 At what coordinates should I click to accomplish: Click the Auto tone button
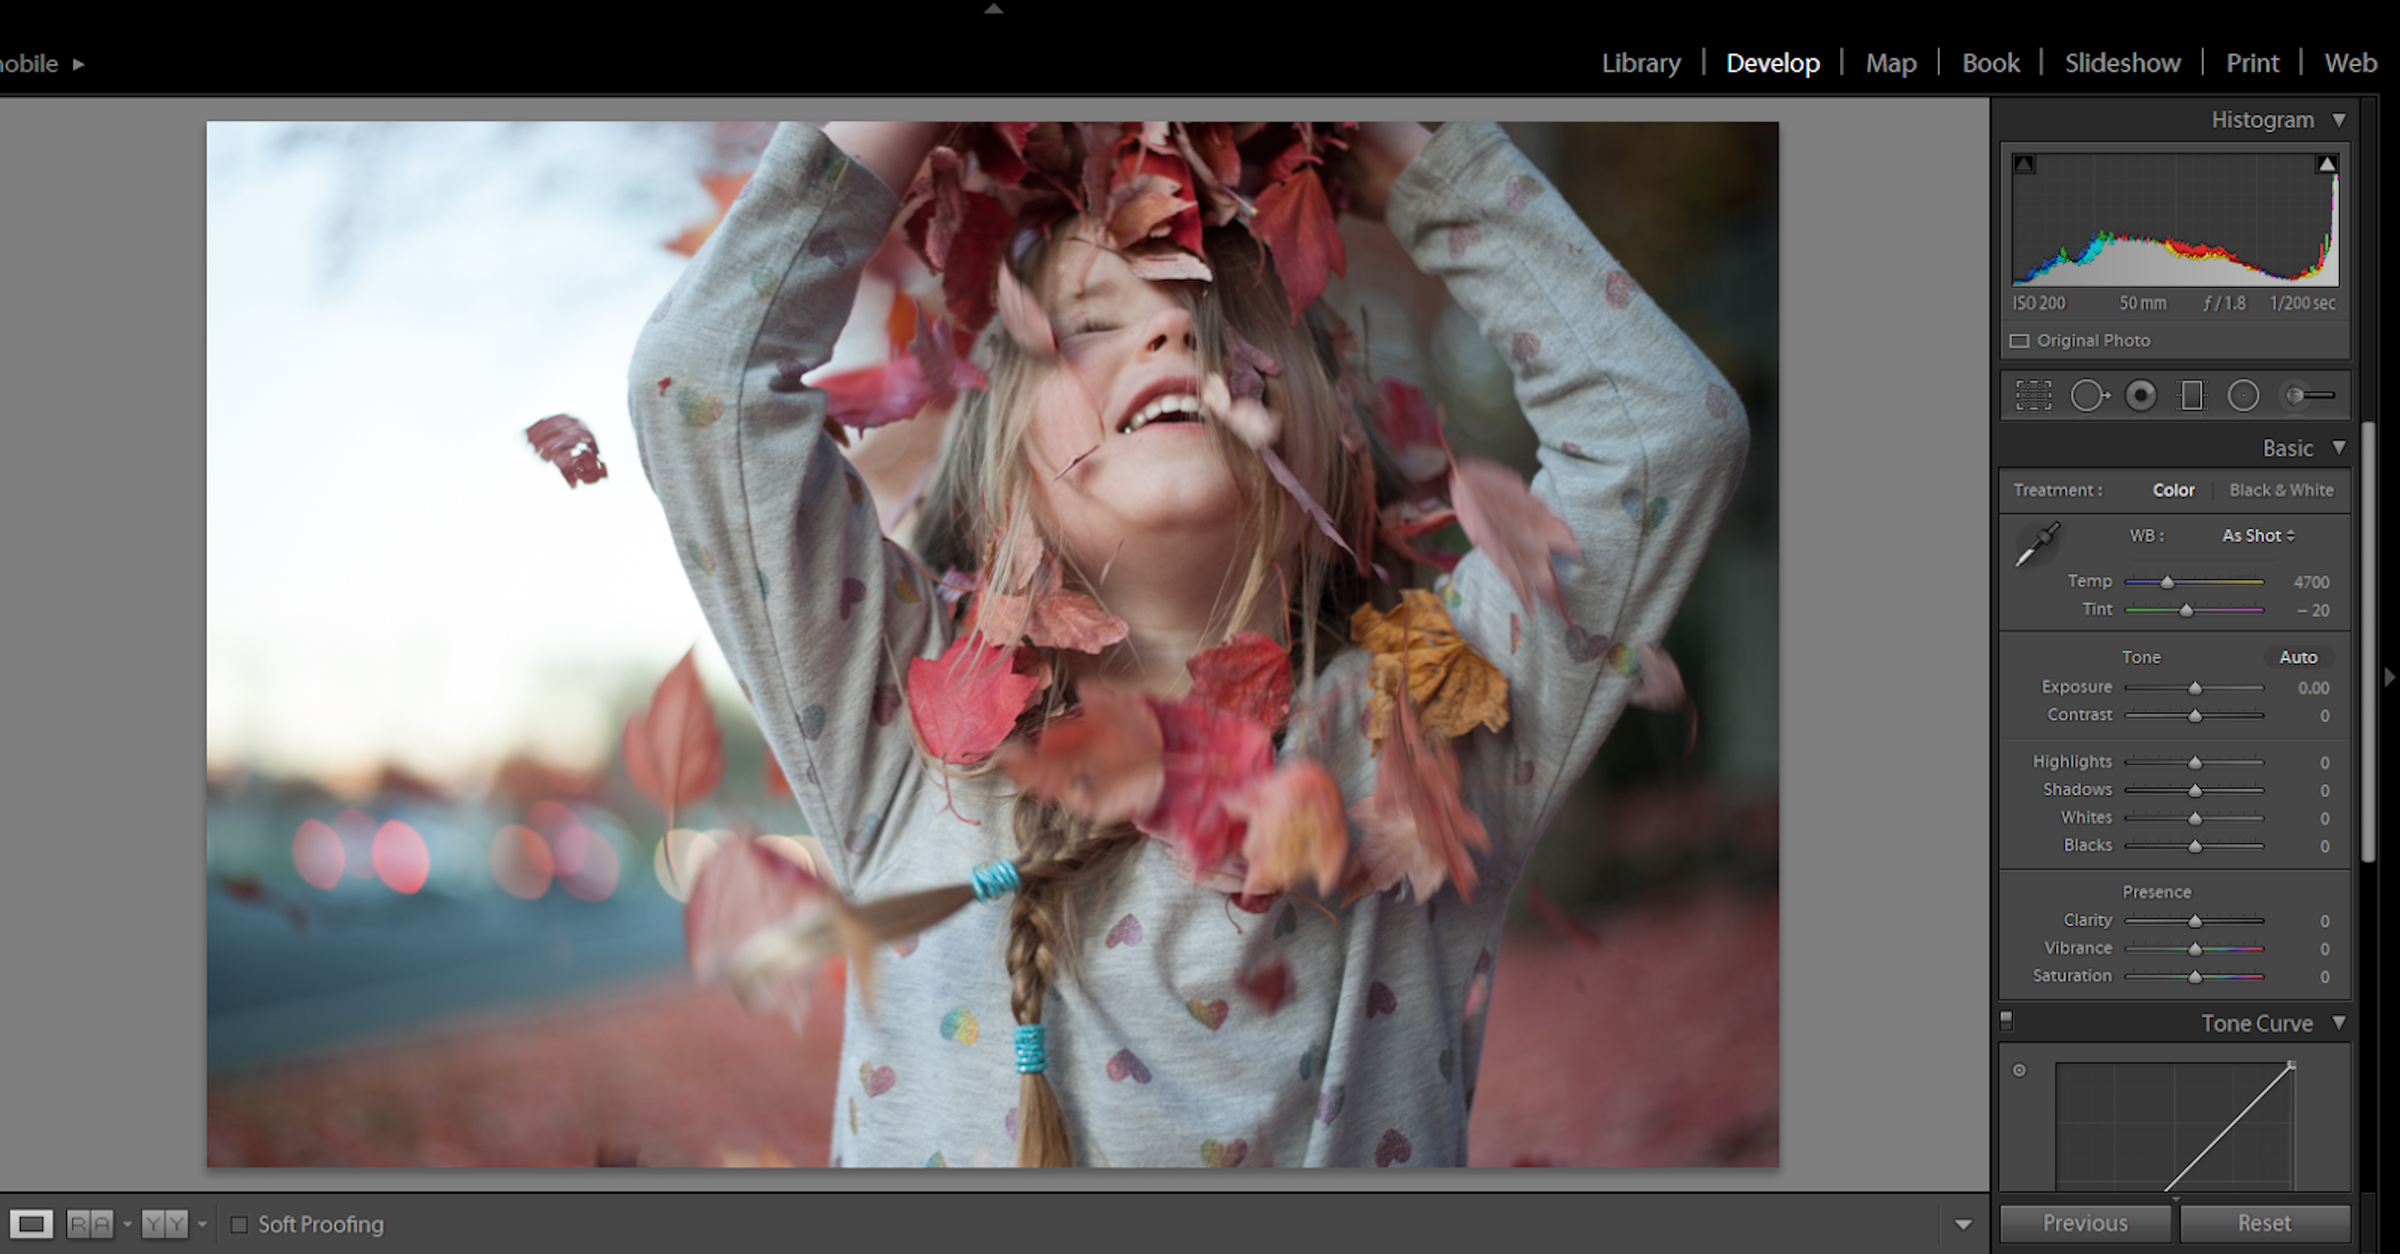pyautogui.click(x=2298, y=657)
